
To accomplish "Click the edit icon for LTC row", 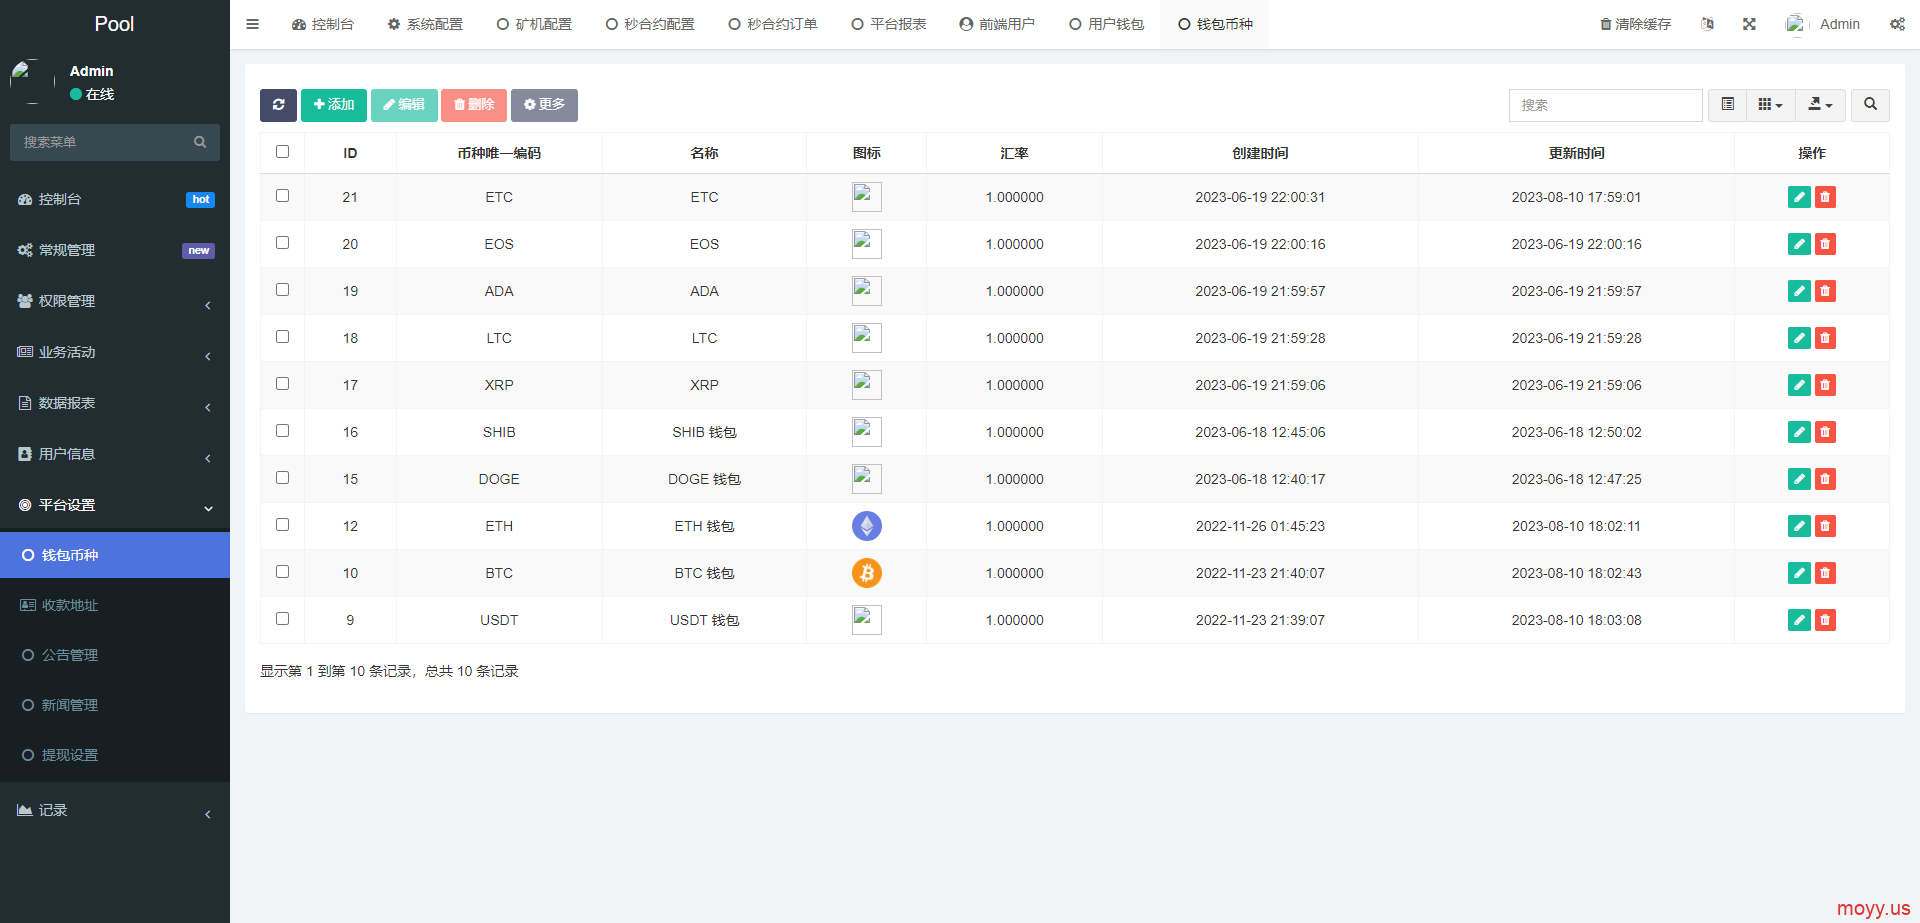I will (1799, 338).
